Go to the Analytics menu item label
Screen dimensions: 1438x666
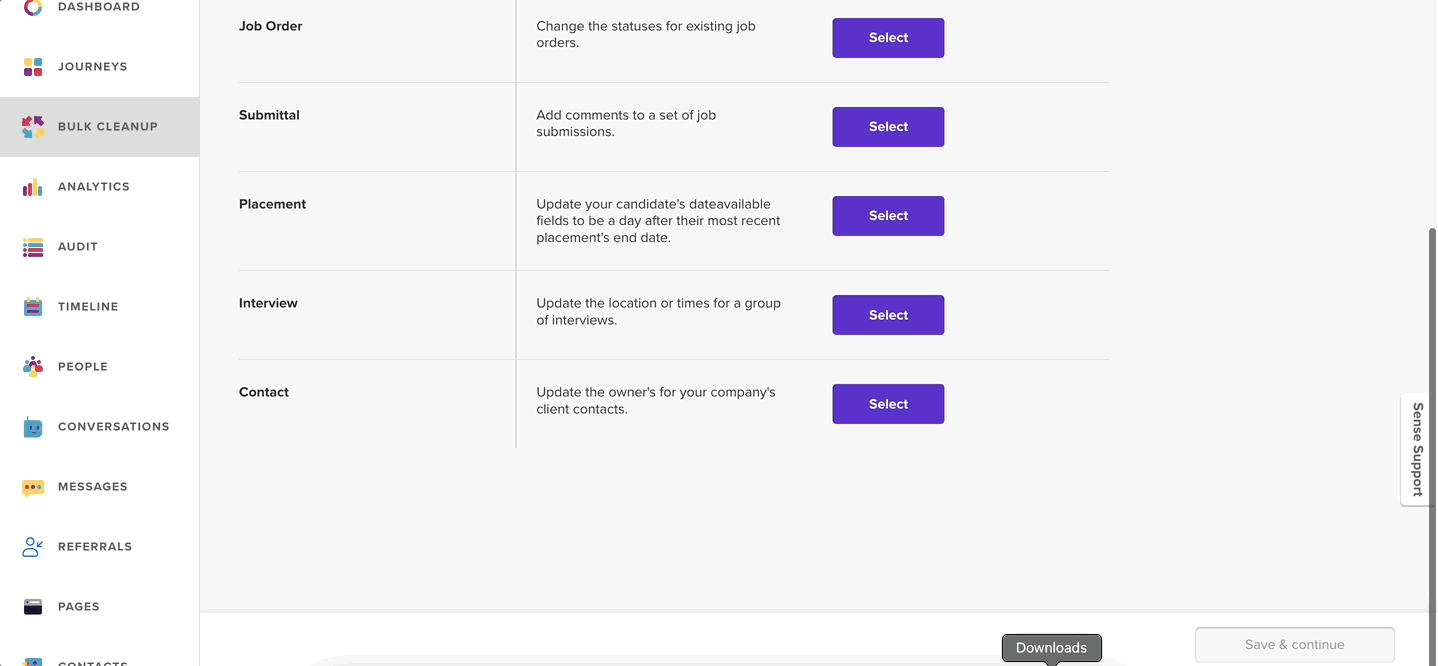[94, 187]
